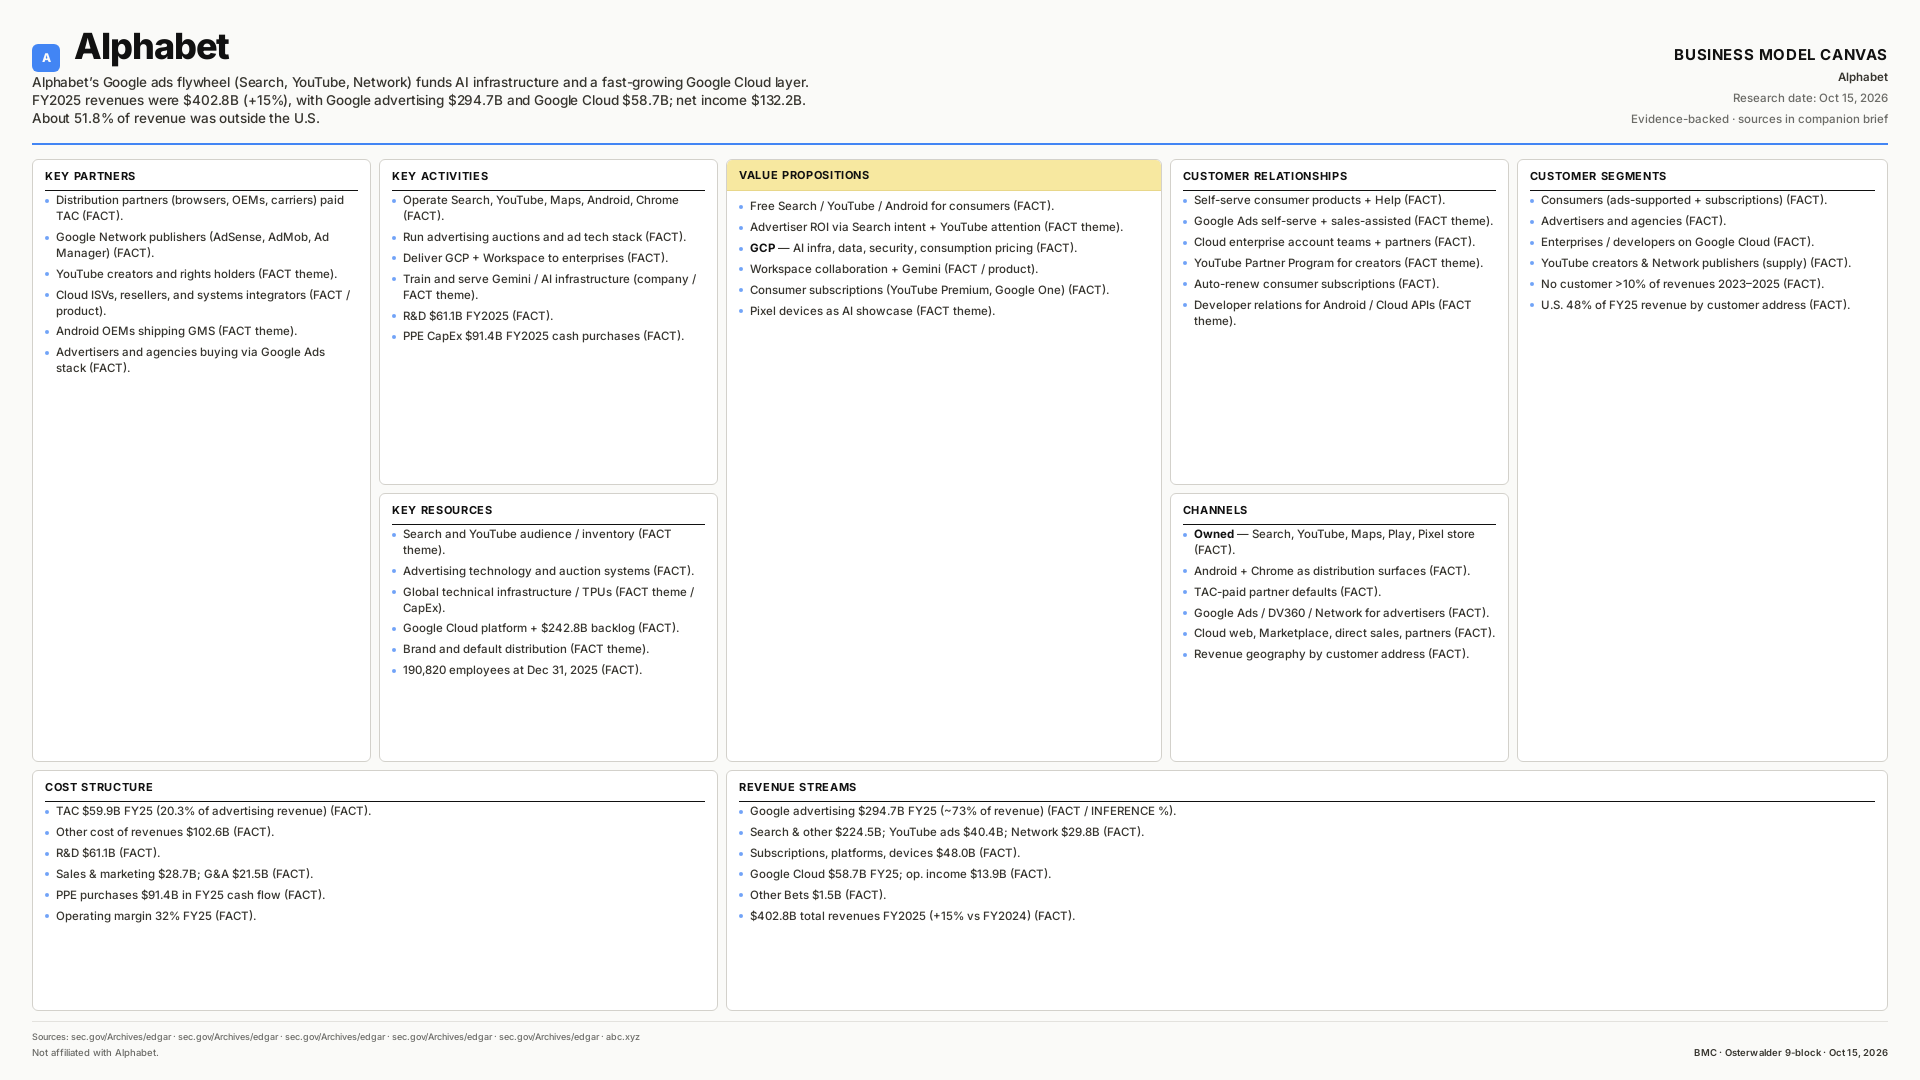Click 'Free Search / YouTube / Android for consumers'

click(902, 206)
